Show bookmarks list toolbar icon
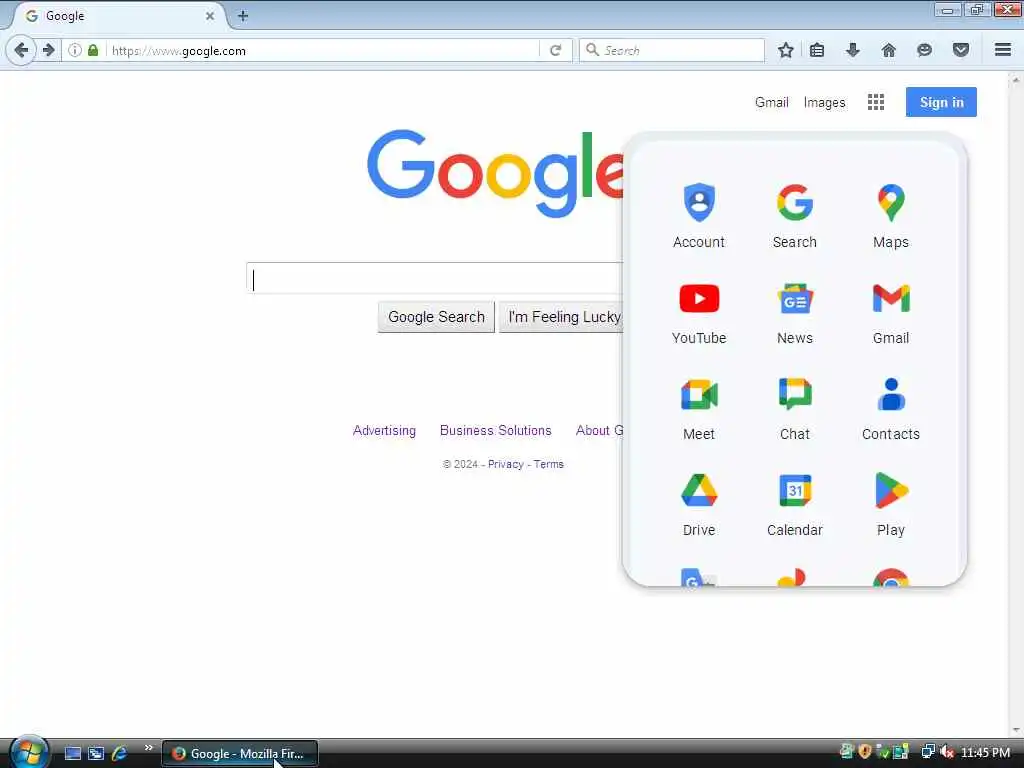The height and width of the screenshot is (768, 1024). tap(817, 50)
